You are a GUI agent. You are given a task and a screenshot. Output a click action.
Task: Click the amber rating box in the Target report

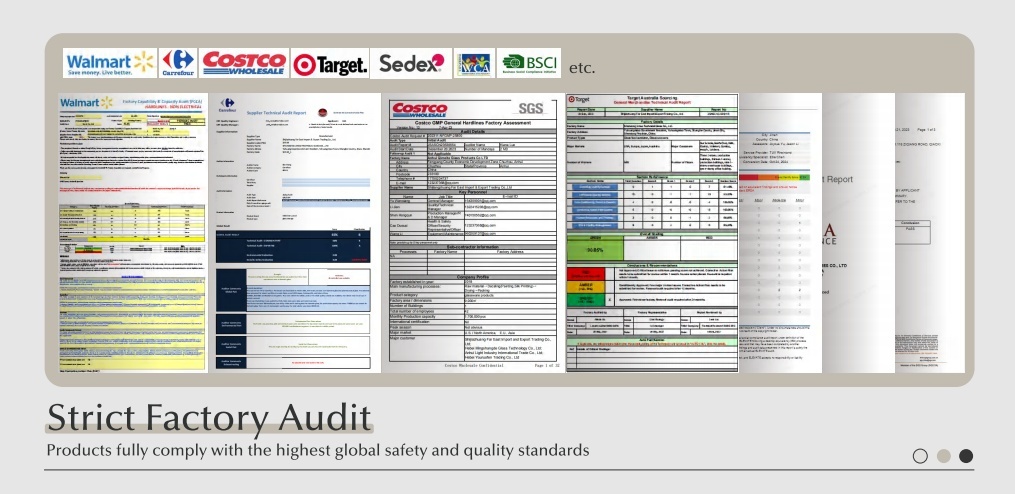[x=586, y=287]
